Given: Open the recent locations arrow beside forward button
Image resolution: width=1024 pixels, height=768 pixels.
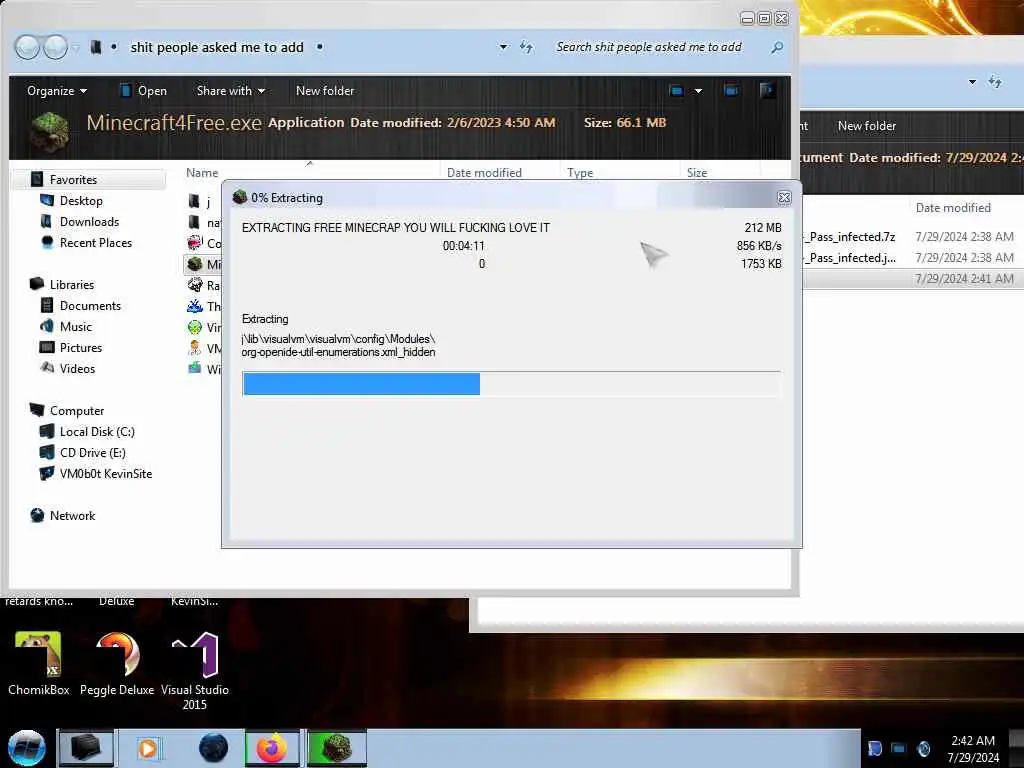Looking at the screenshot, I should click(x=76, y=48).
